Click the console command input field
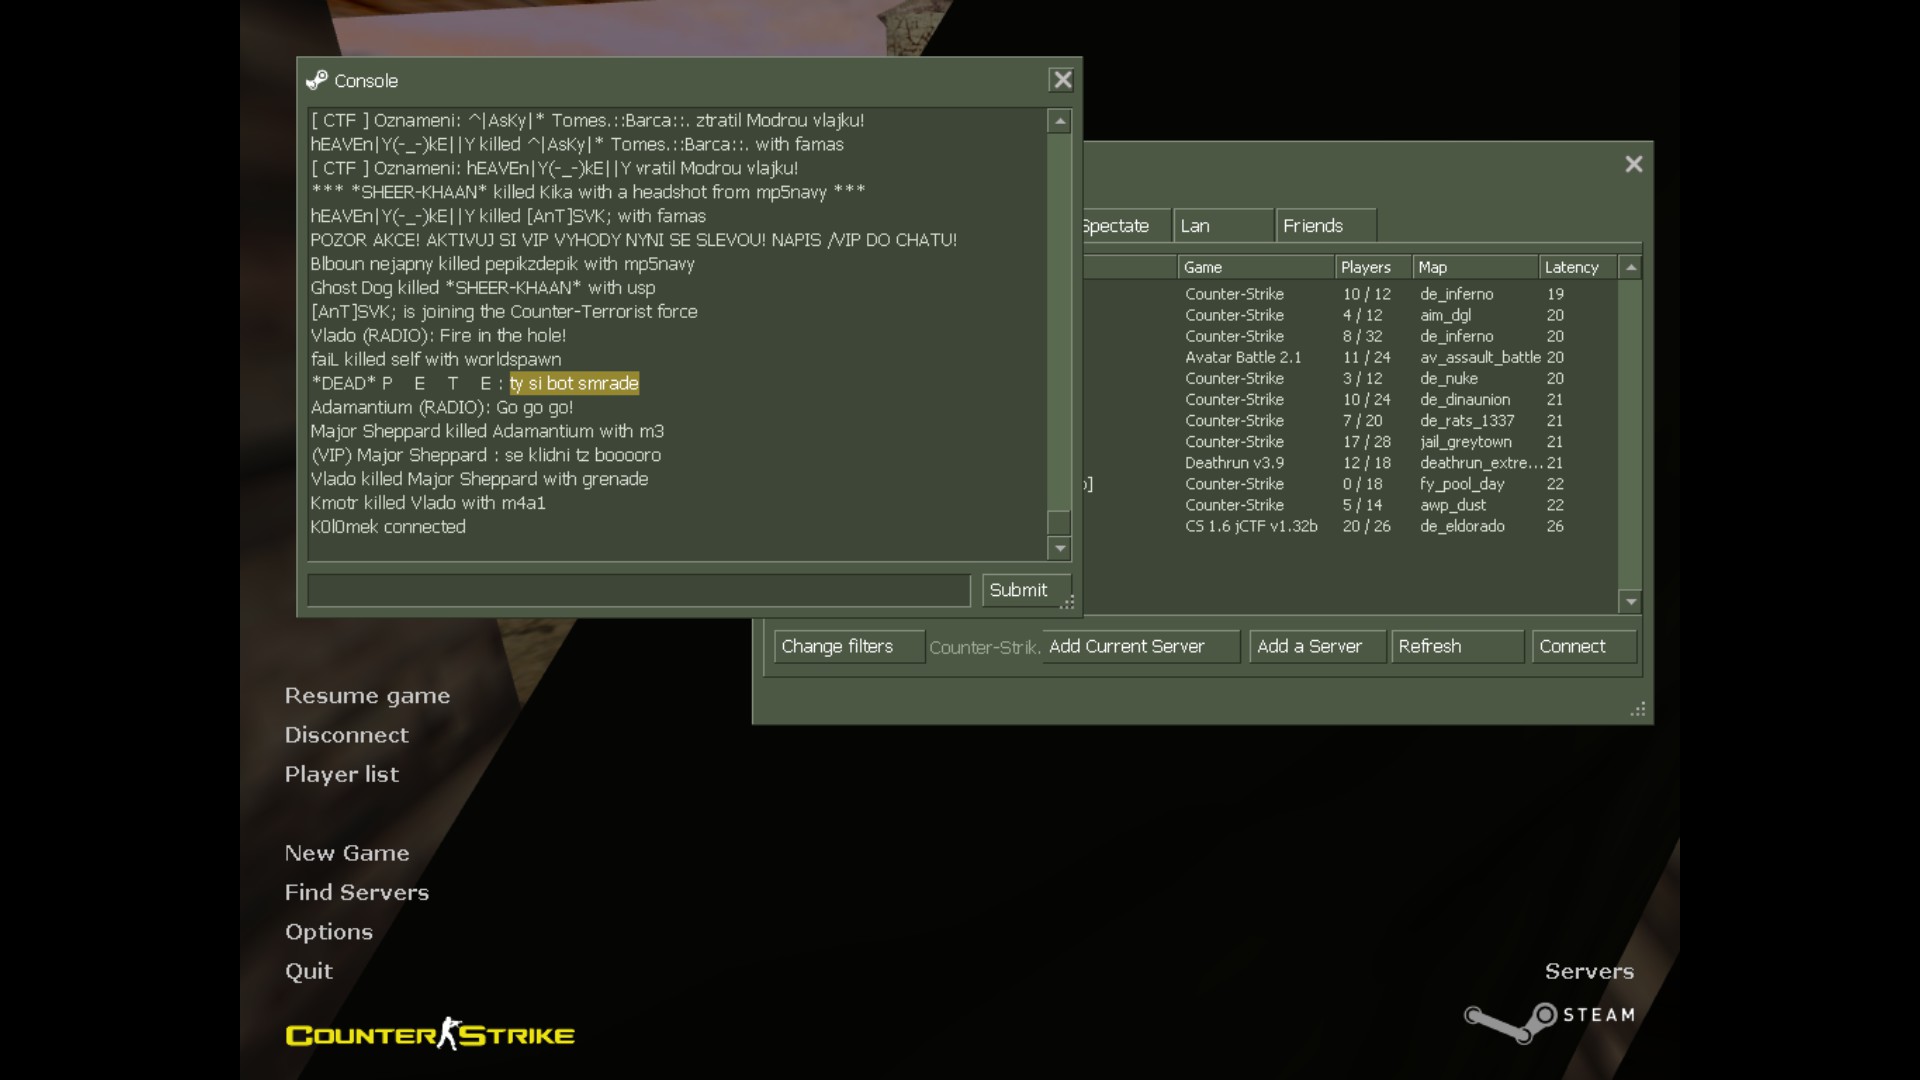 coord(639,590)
